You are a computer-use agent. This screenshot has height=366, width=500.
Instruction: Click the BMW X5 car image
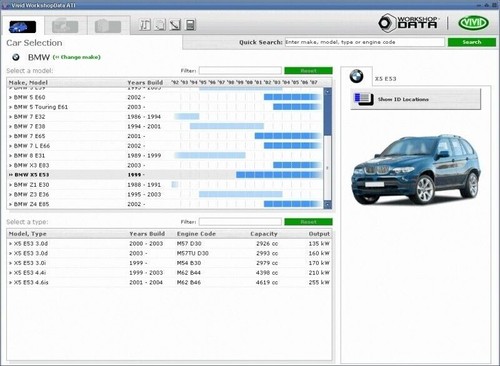[x=416, y=170]
